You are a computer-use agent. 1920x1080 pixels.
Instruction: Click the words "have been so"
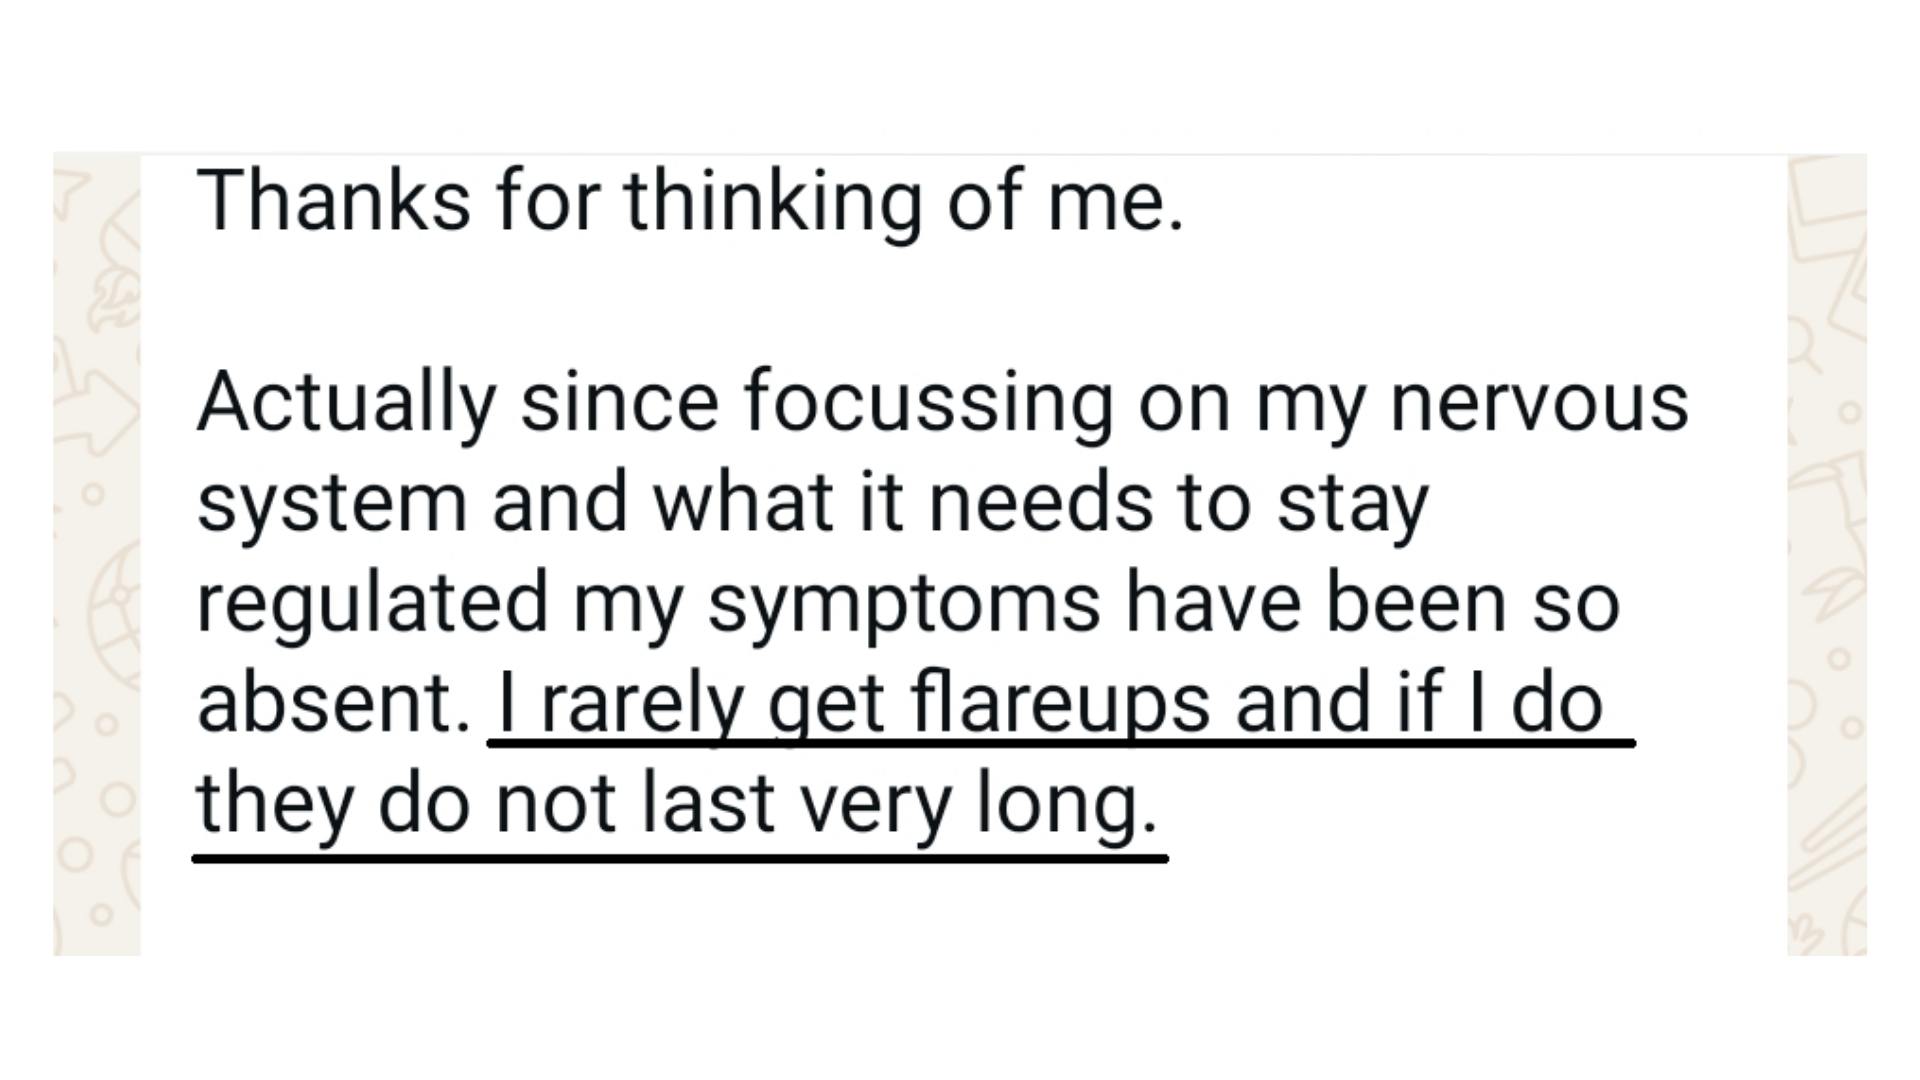click(1372, 604)
